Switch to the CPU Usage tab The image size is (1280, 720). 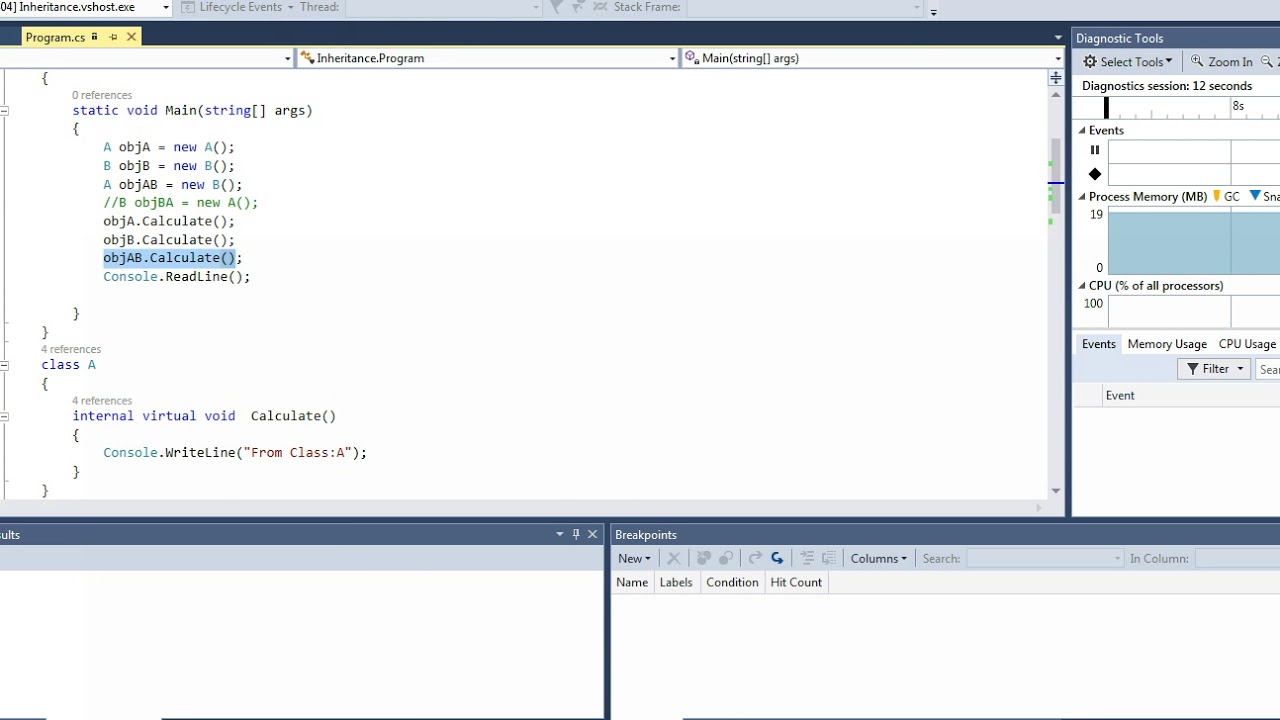pyautogui.click(x=1247, y=344)
